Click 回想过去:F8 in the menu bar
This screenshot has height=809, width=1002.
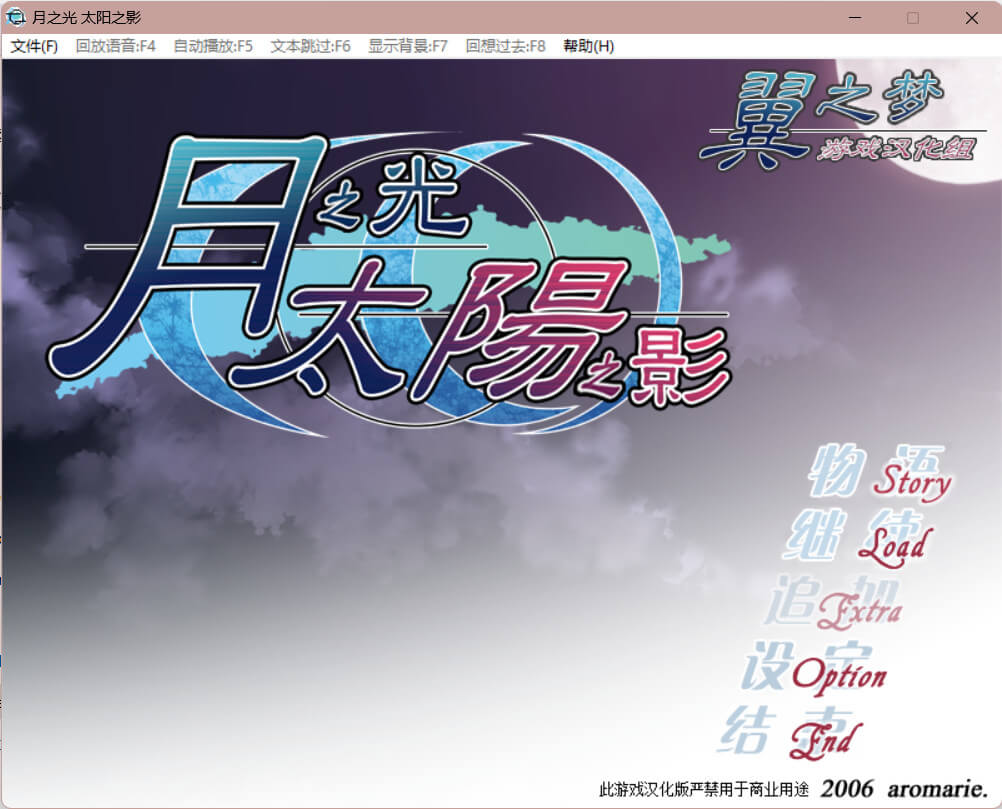click(505, 46)
